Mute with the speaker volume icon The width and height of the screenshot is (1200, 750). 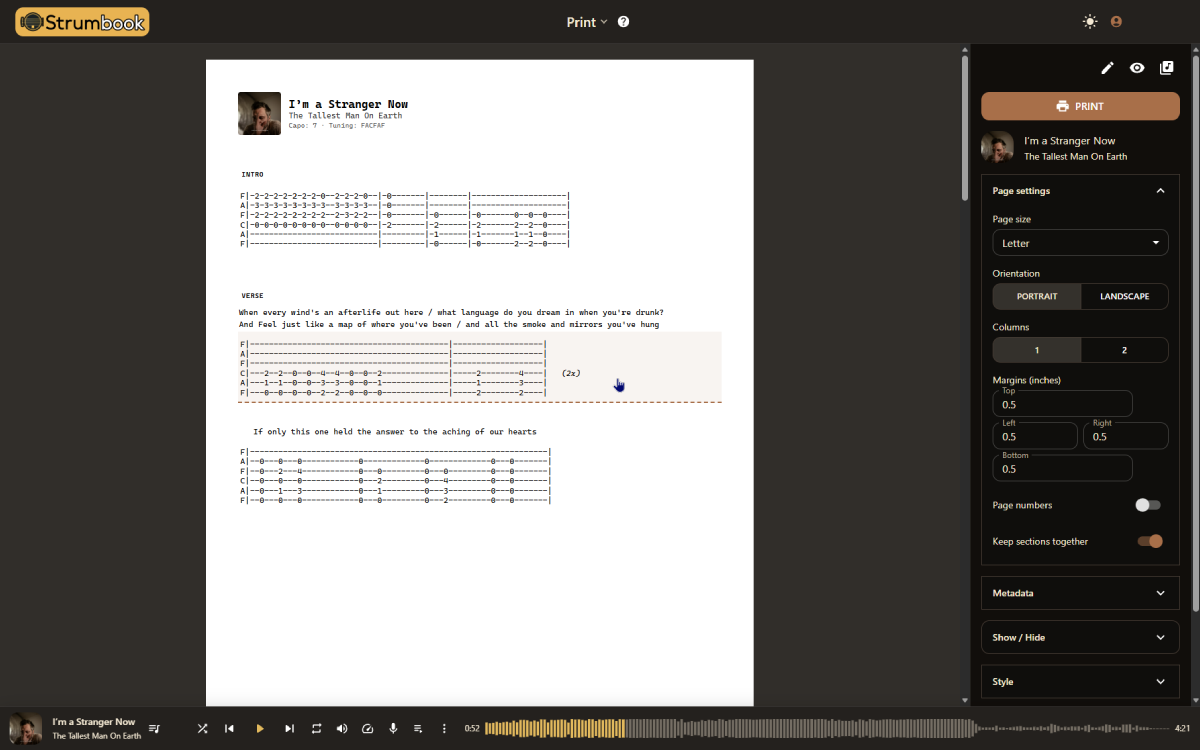[342, 729]
